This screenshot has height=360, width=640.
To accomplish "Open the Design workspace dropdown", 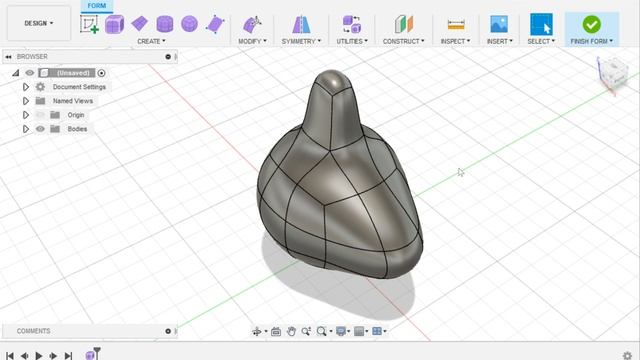I will [x=38, y=23].
